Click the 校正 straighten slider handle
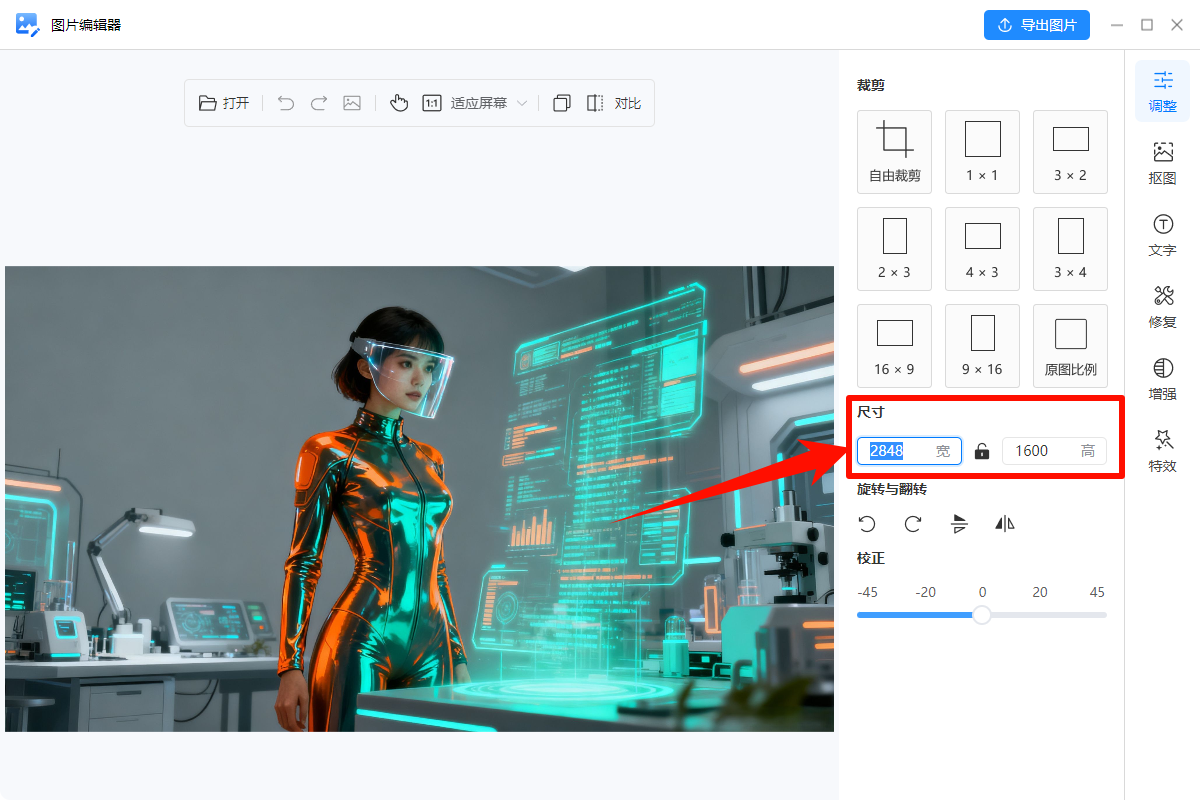Viewport: 1200px width, 800px height. (982, 615)
